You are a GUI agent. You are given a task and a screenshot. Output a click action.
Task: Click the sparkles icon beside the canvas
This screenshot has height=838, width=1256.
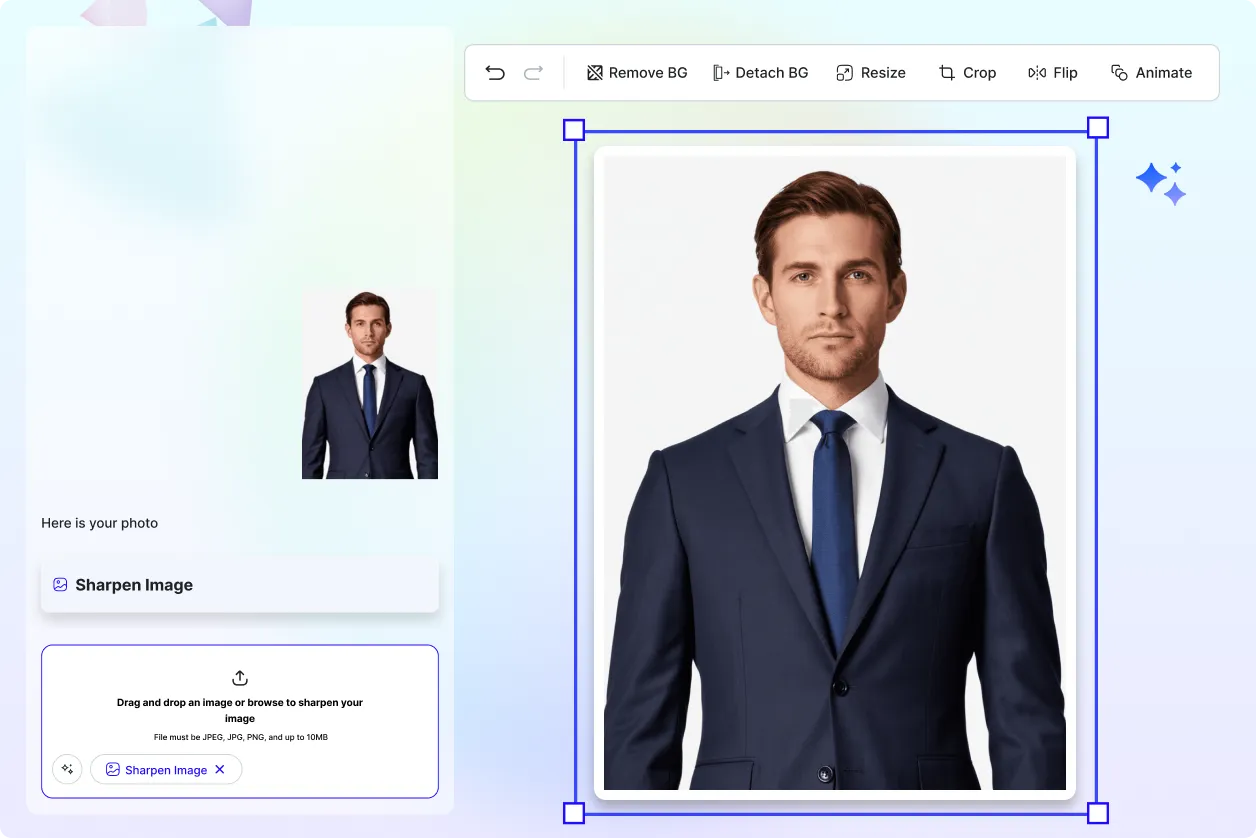[1161, 181]
